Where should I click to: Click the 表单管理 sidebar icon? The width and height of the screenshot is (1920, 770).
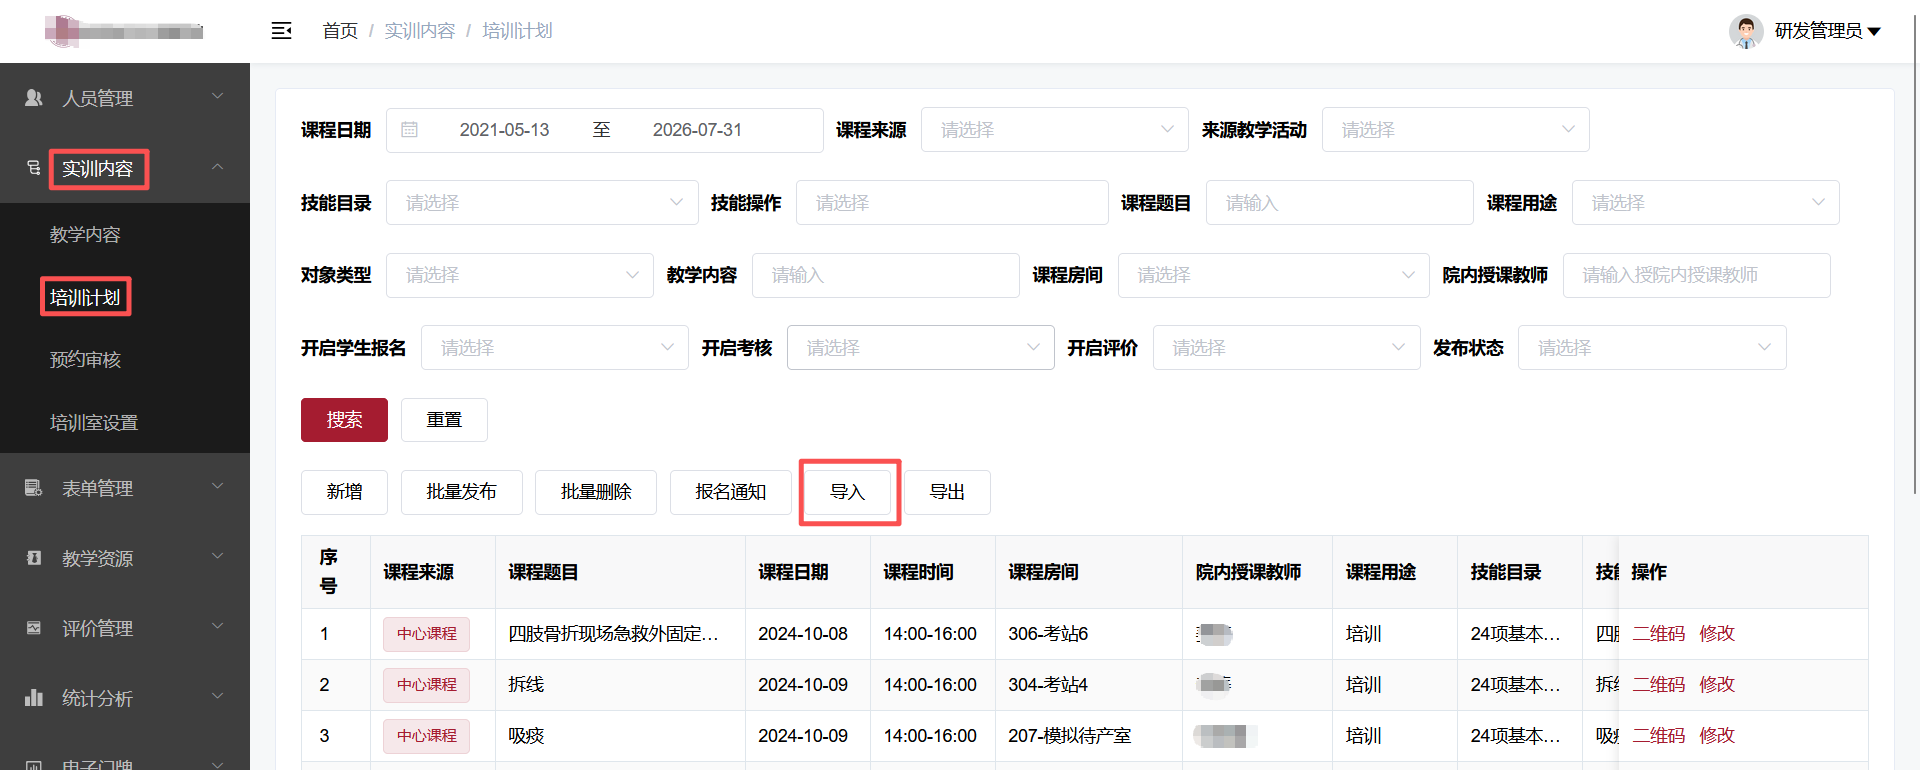pos(34,488)
